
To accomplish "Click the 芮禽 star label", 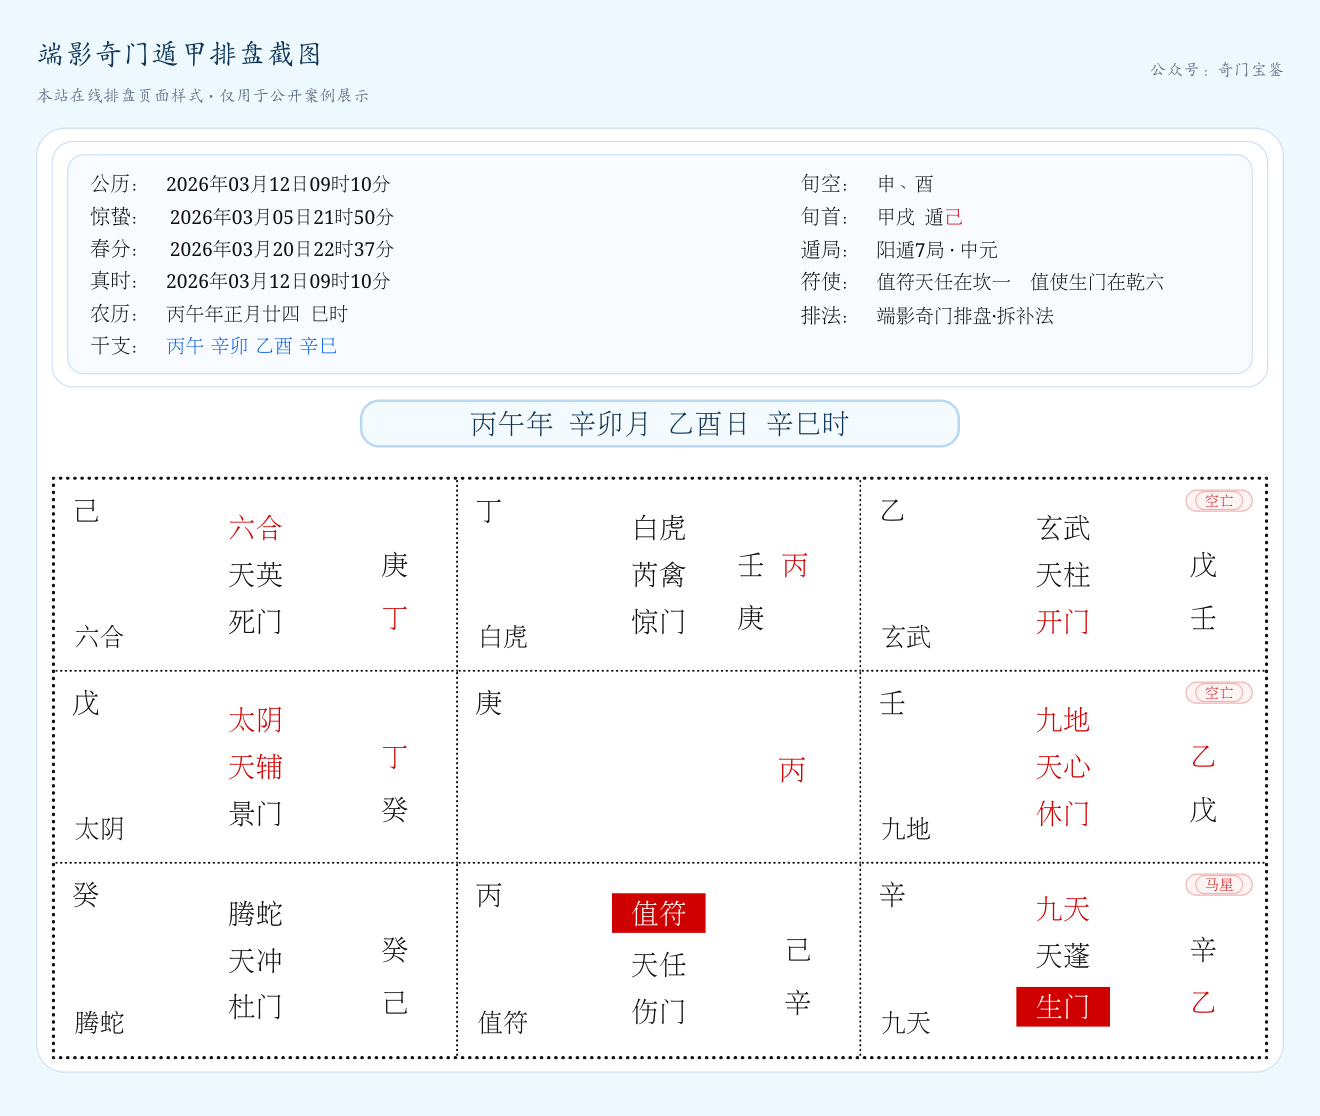I will [x=659, y=575].
